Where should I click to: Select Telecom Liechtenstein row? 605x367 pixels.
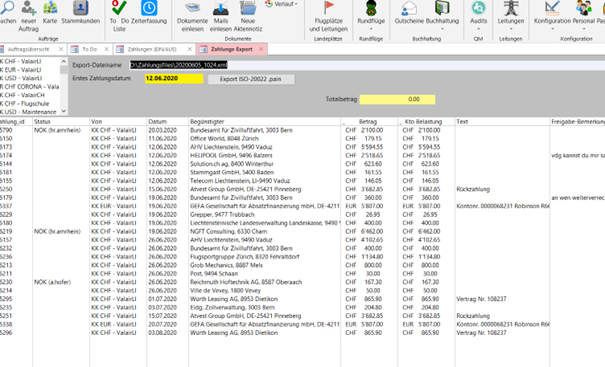[302, 181]
